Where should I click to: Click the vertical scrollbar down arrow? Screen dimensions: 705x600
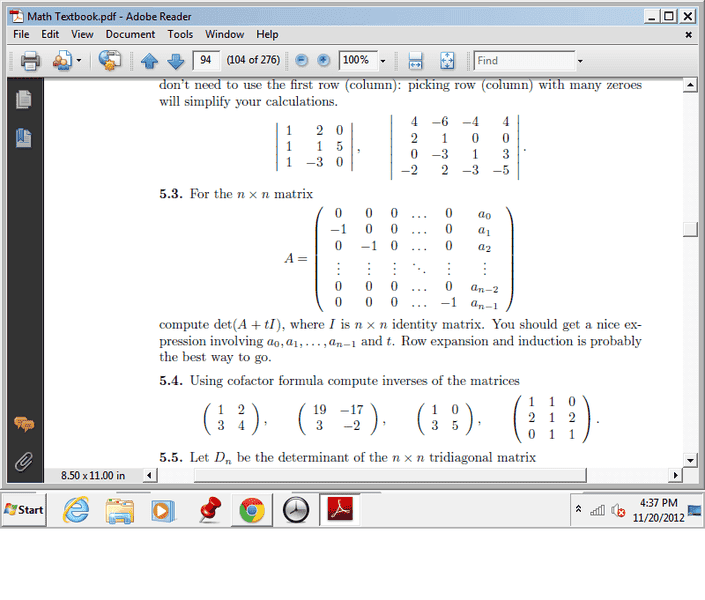(x=690, y=460)
